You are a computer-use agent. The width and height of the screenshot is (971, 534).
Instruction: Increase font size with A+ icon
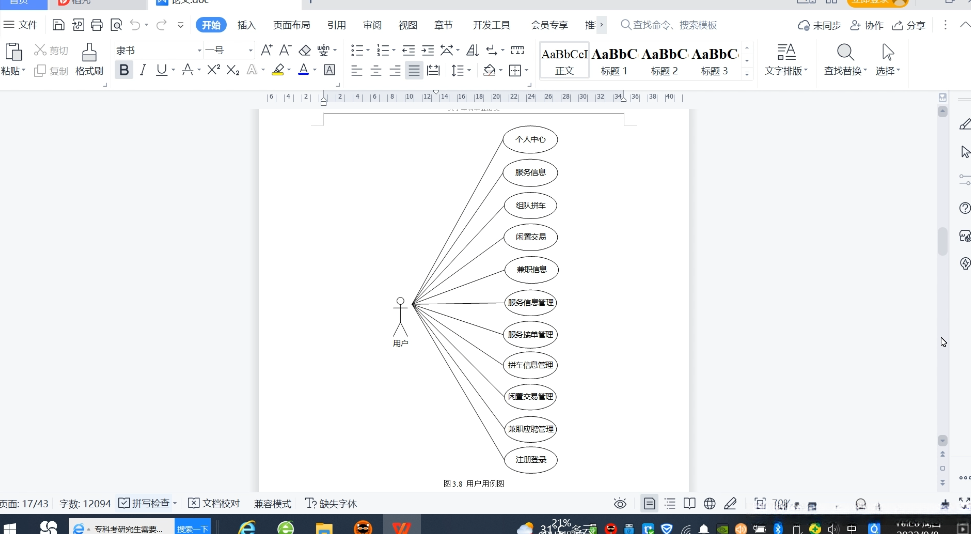[266, 50]
